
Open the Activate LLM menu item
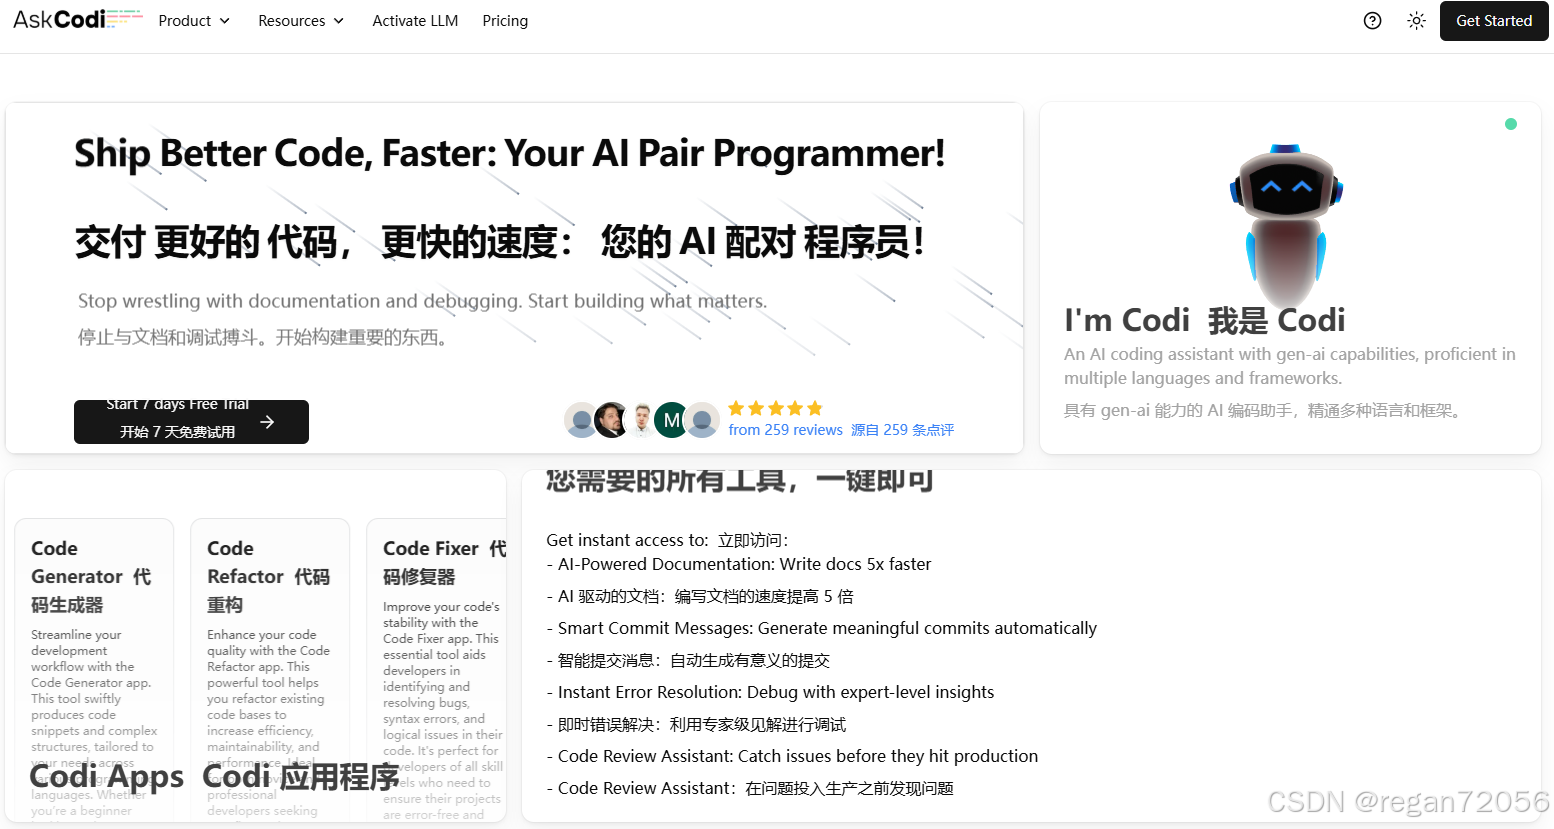[x=415, y=21]
